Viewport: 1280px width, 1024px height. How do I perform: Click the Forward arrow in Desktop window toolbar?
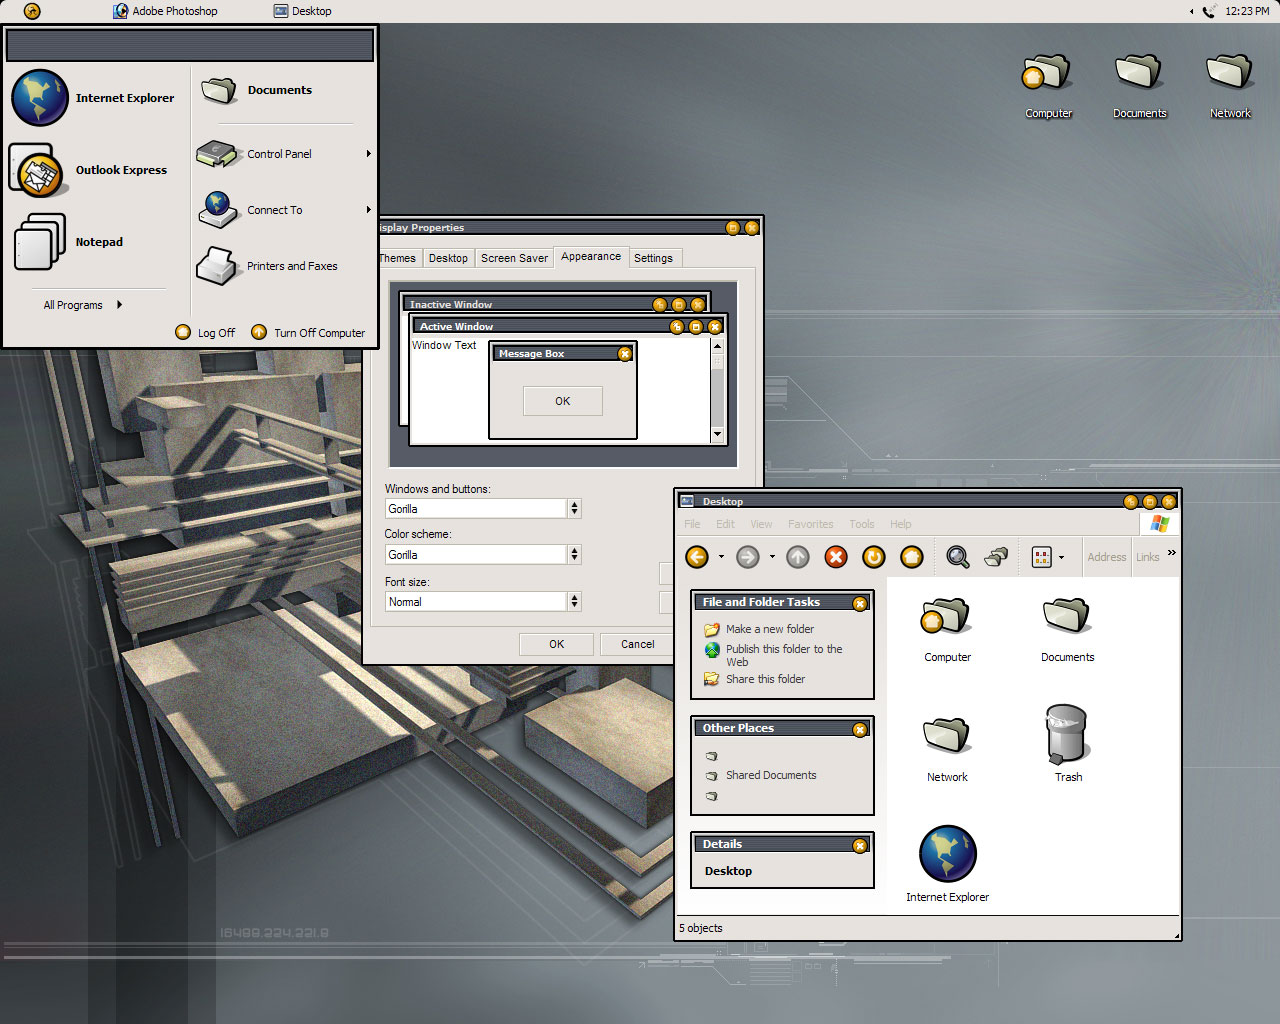coord(748,557)
